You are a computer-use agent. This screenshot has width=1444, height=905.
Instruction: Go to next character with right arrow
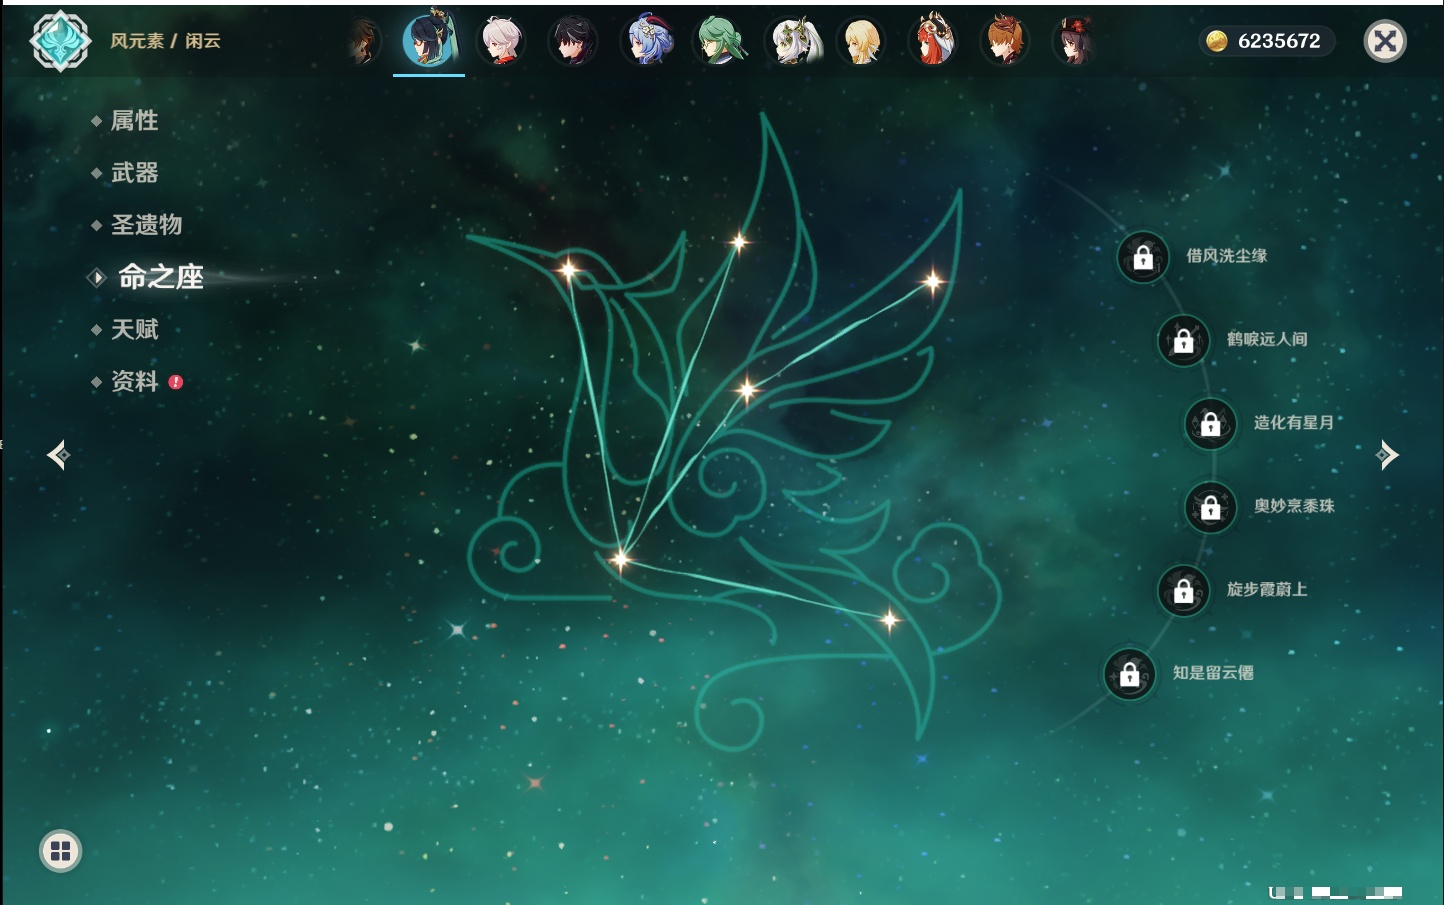click(x=1387, y=455)
